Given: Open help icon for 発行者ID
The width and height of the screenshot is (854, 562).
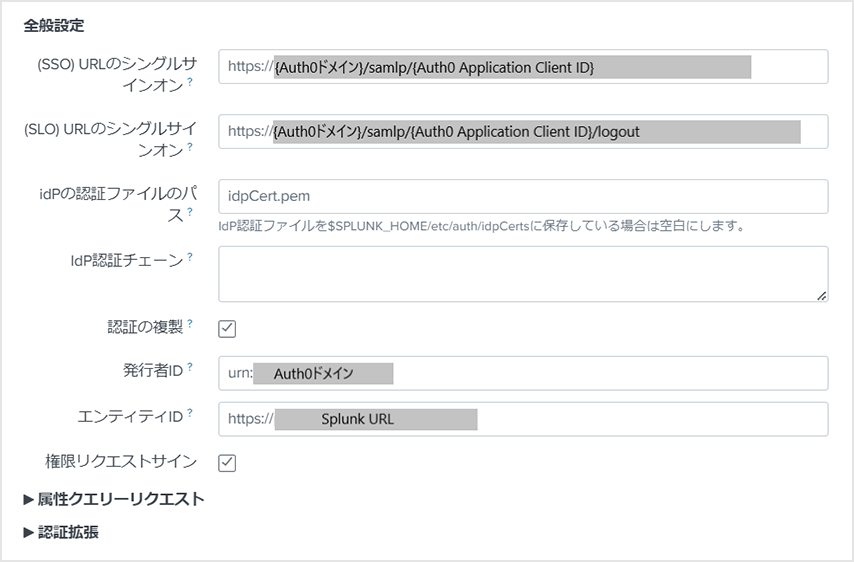Looking at the screenshot, I should pyautogui.click(x=190, y=367).
